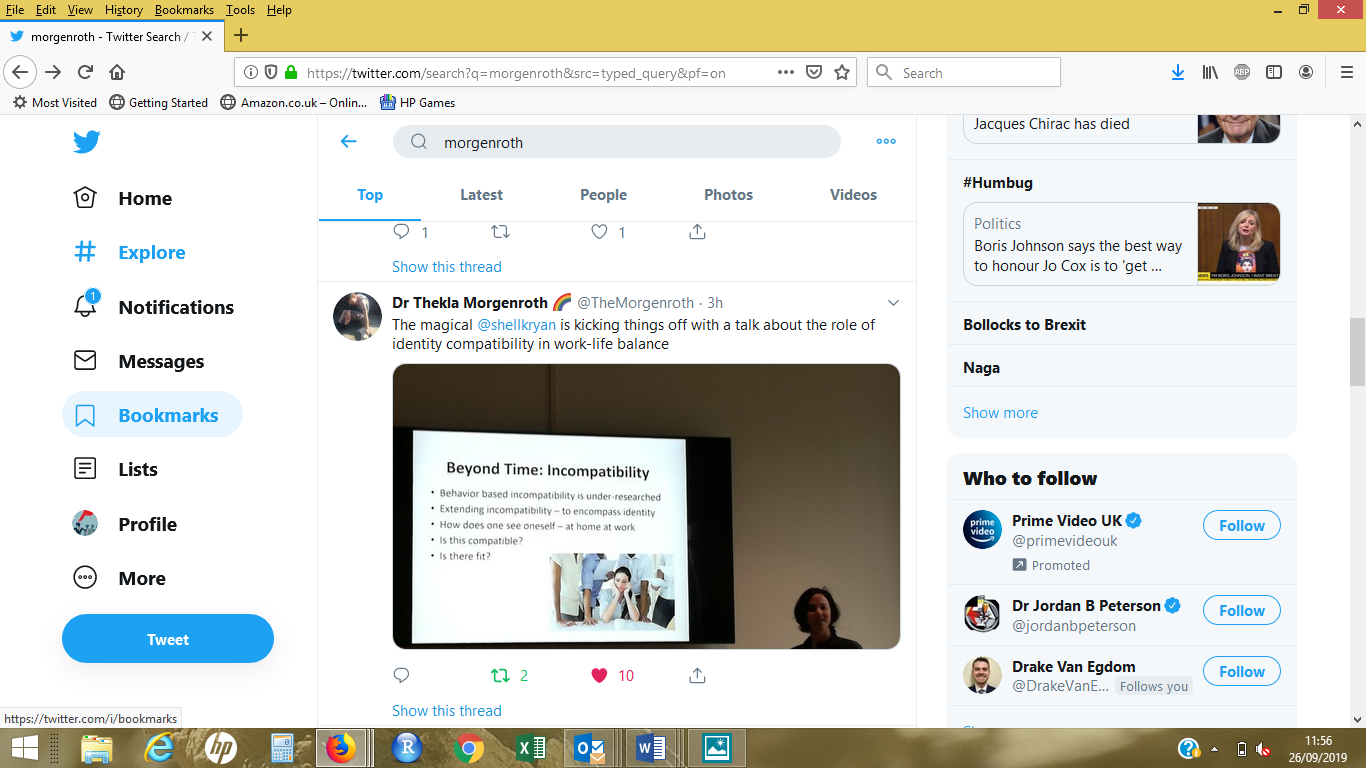The image size is (1366, 768).
Task: Open search options three-dots menu
Action: tap(886, 142)
